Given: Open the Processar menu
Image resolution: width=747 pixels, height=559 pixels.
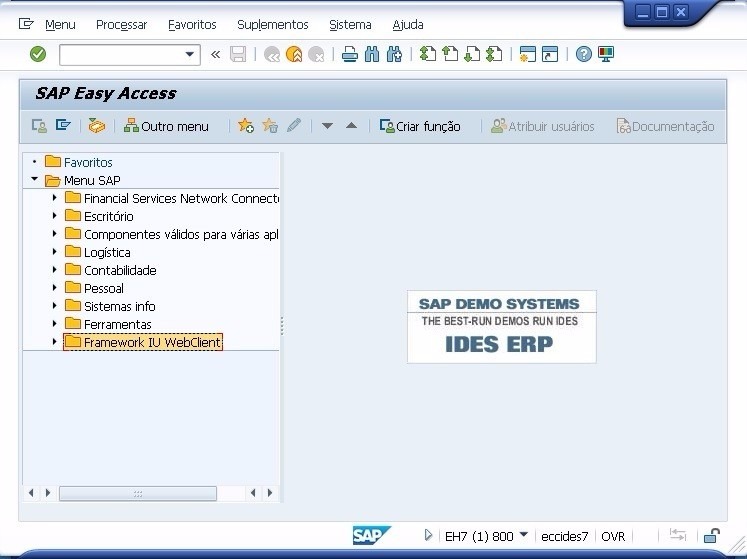Looking at the screenshot, I should tap(121, 24).
